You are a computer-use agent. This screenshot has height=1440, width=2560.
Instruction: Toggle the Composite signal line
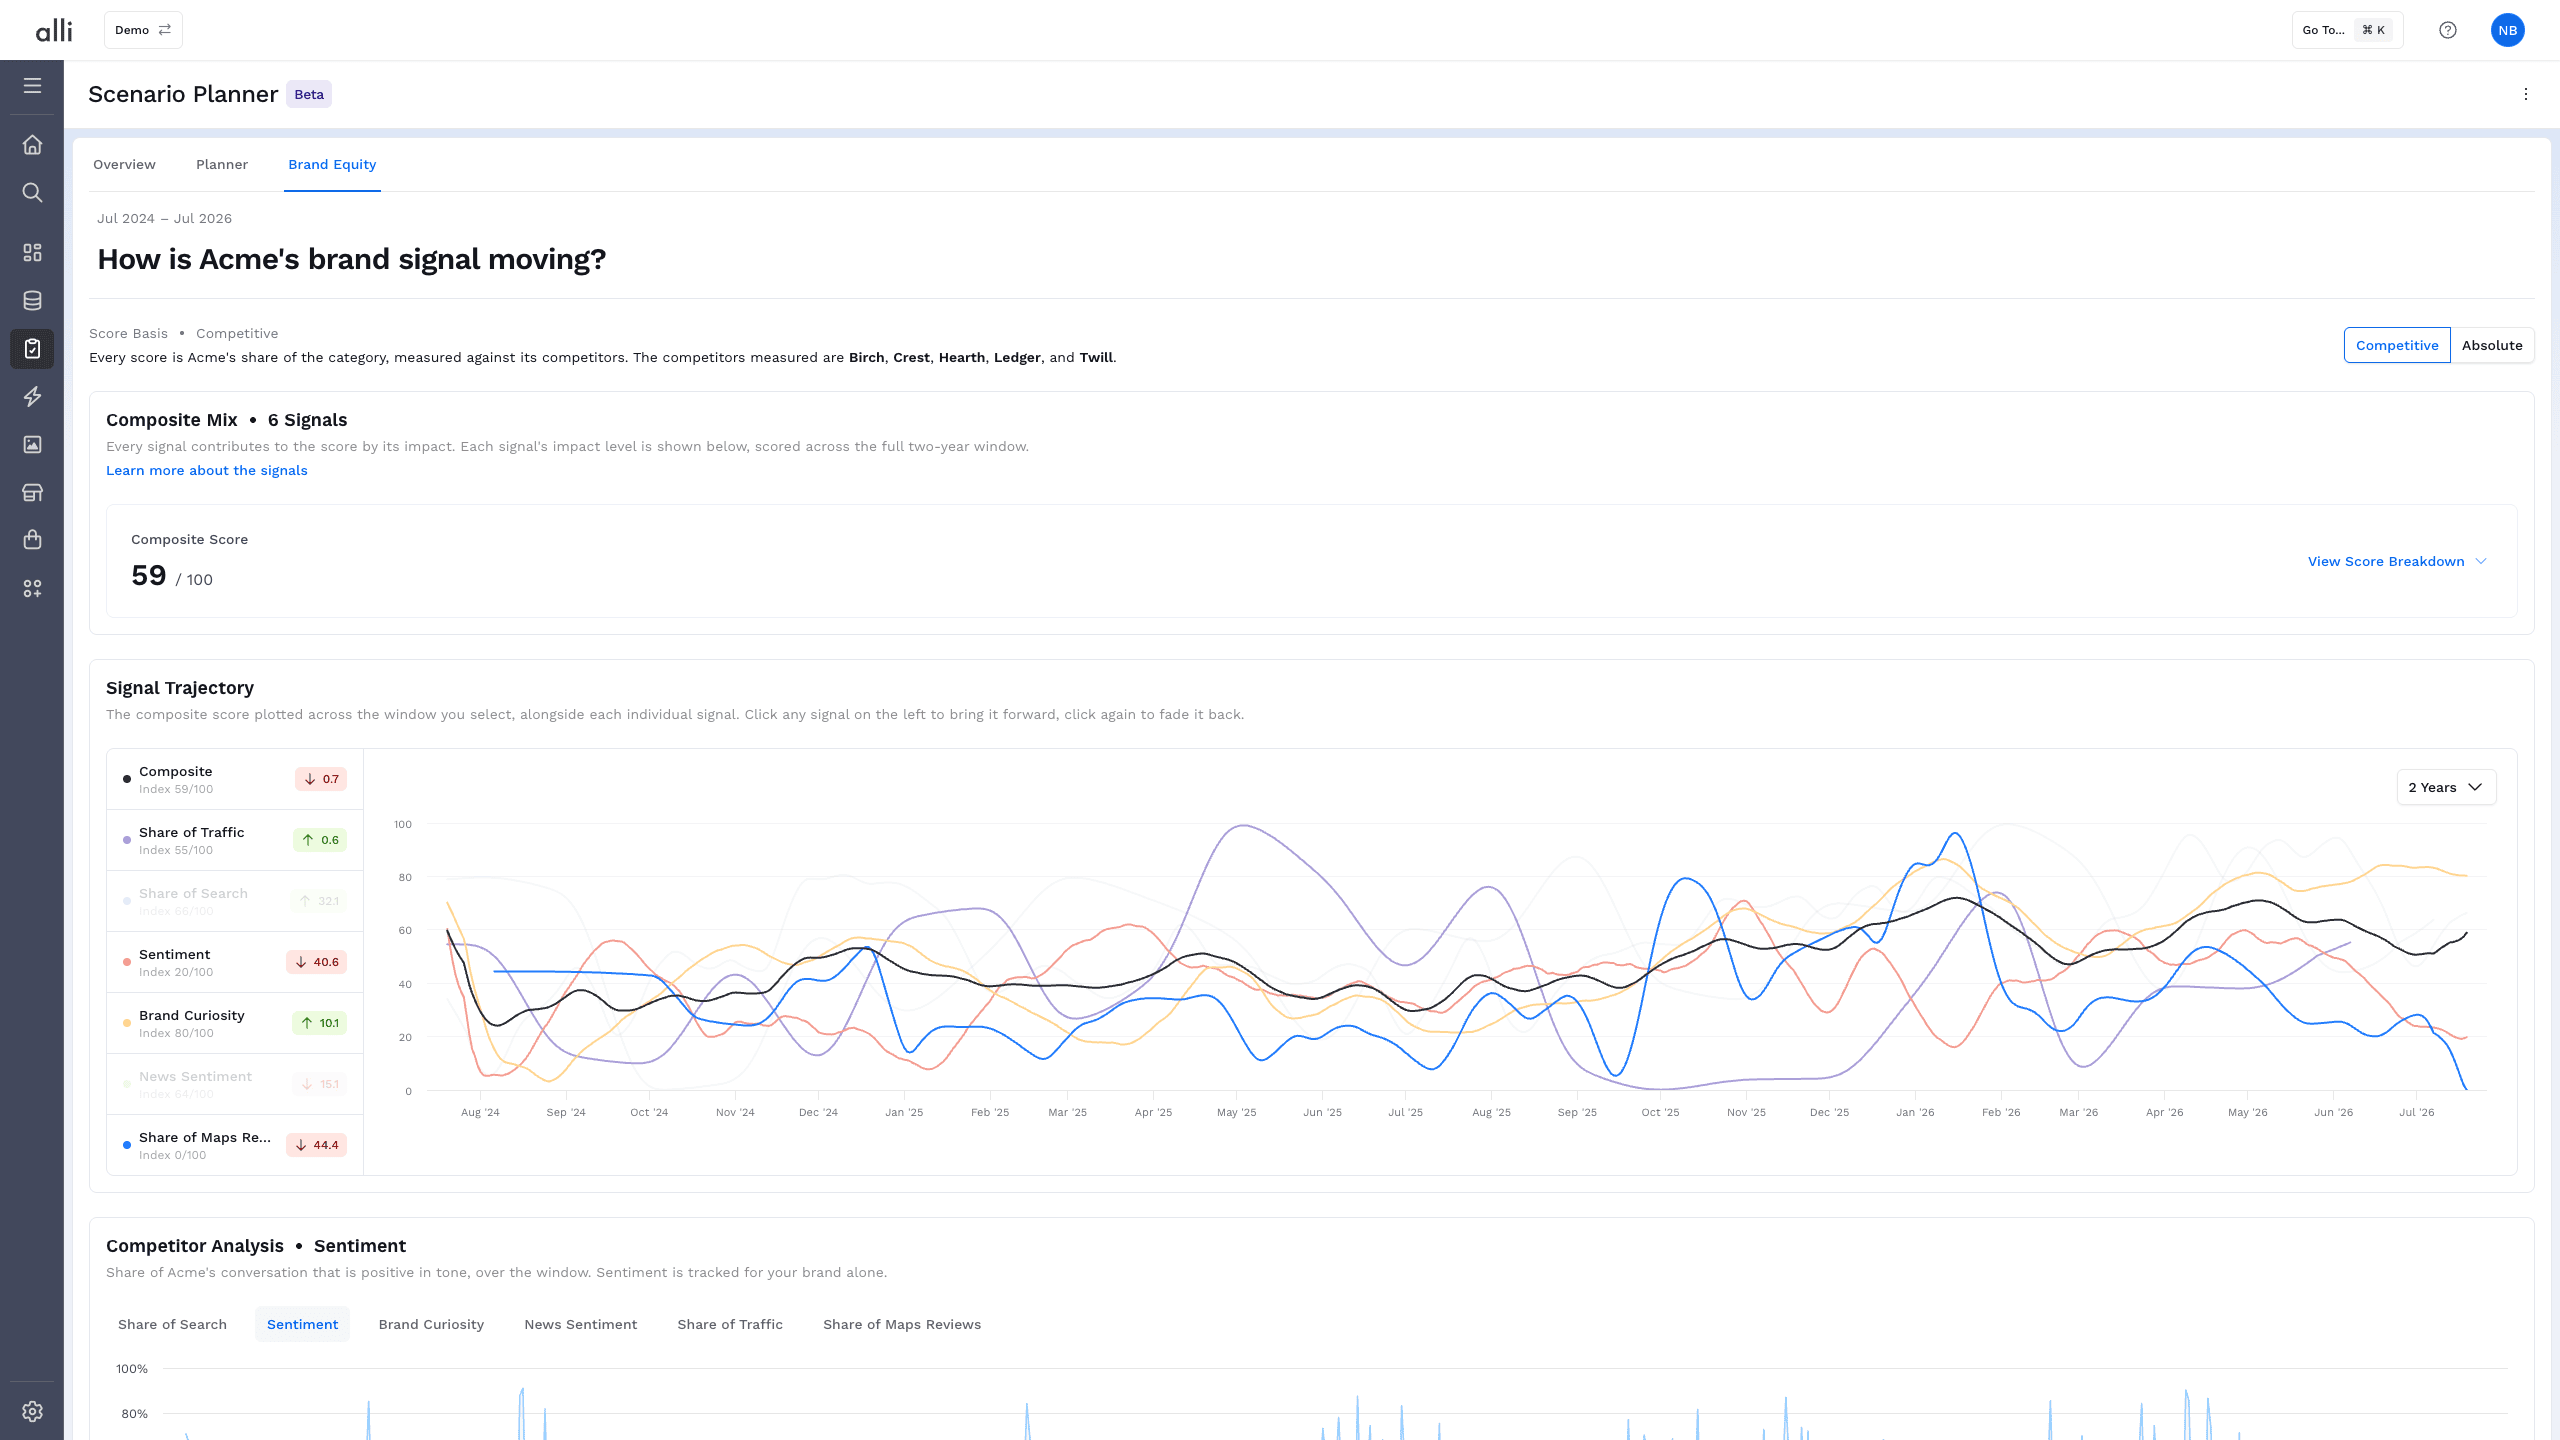point(235,779)
